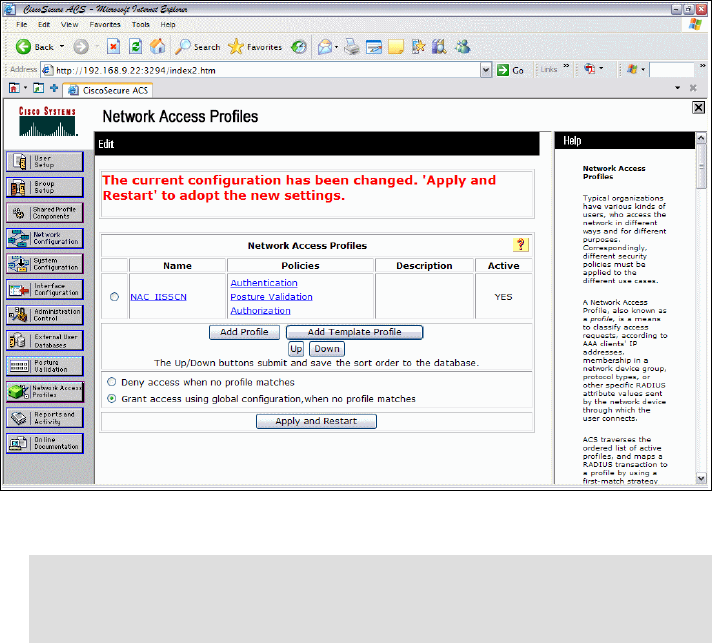The width and height of the screenshot is (712, 643).
Task: Select Deny access when no profile matches
Action: click(111, 381)
